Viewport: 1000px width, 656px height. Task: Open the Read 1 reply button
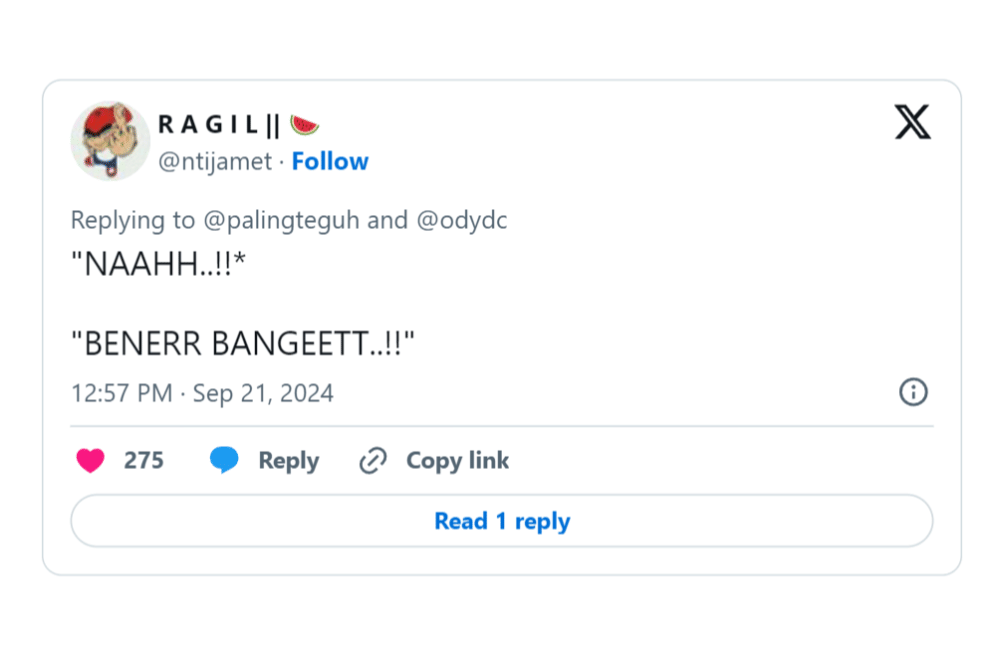pyautogui.click(x=502, y=521)
